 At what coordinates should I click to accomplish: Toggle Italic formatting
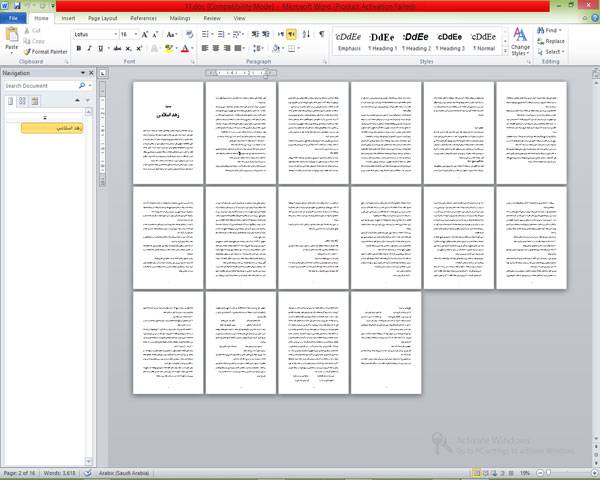click(89, 48)
